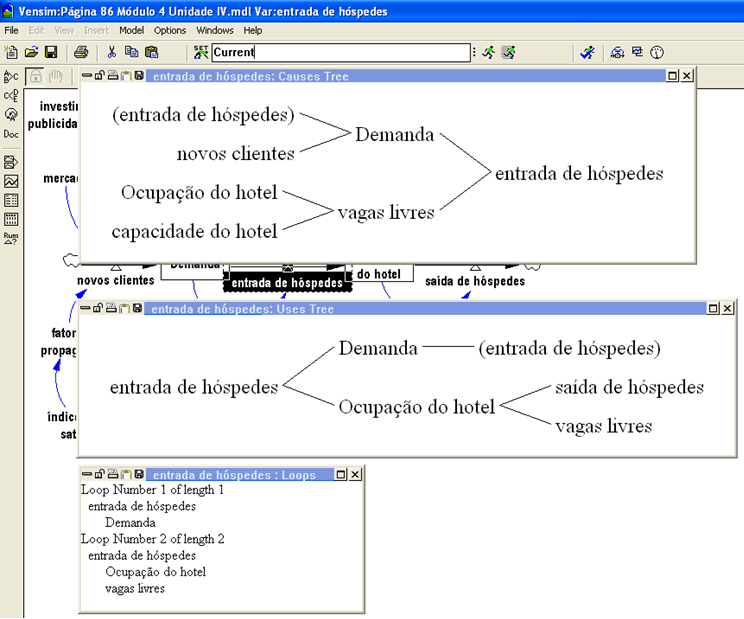
Task: Open the Options menu
Action: [x=170, y=31]
